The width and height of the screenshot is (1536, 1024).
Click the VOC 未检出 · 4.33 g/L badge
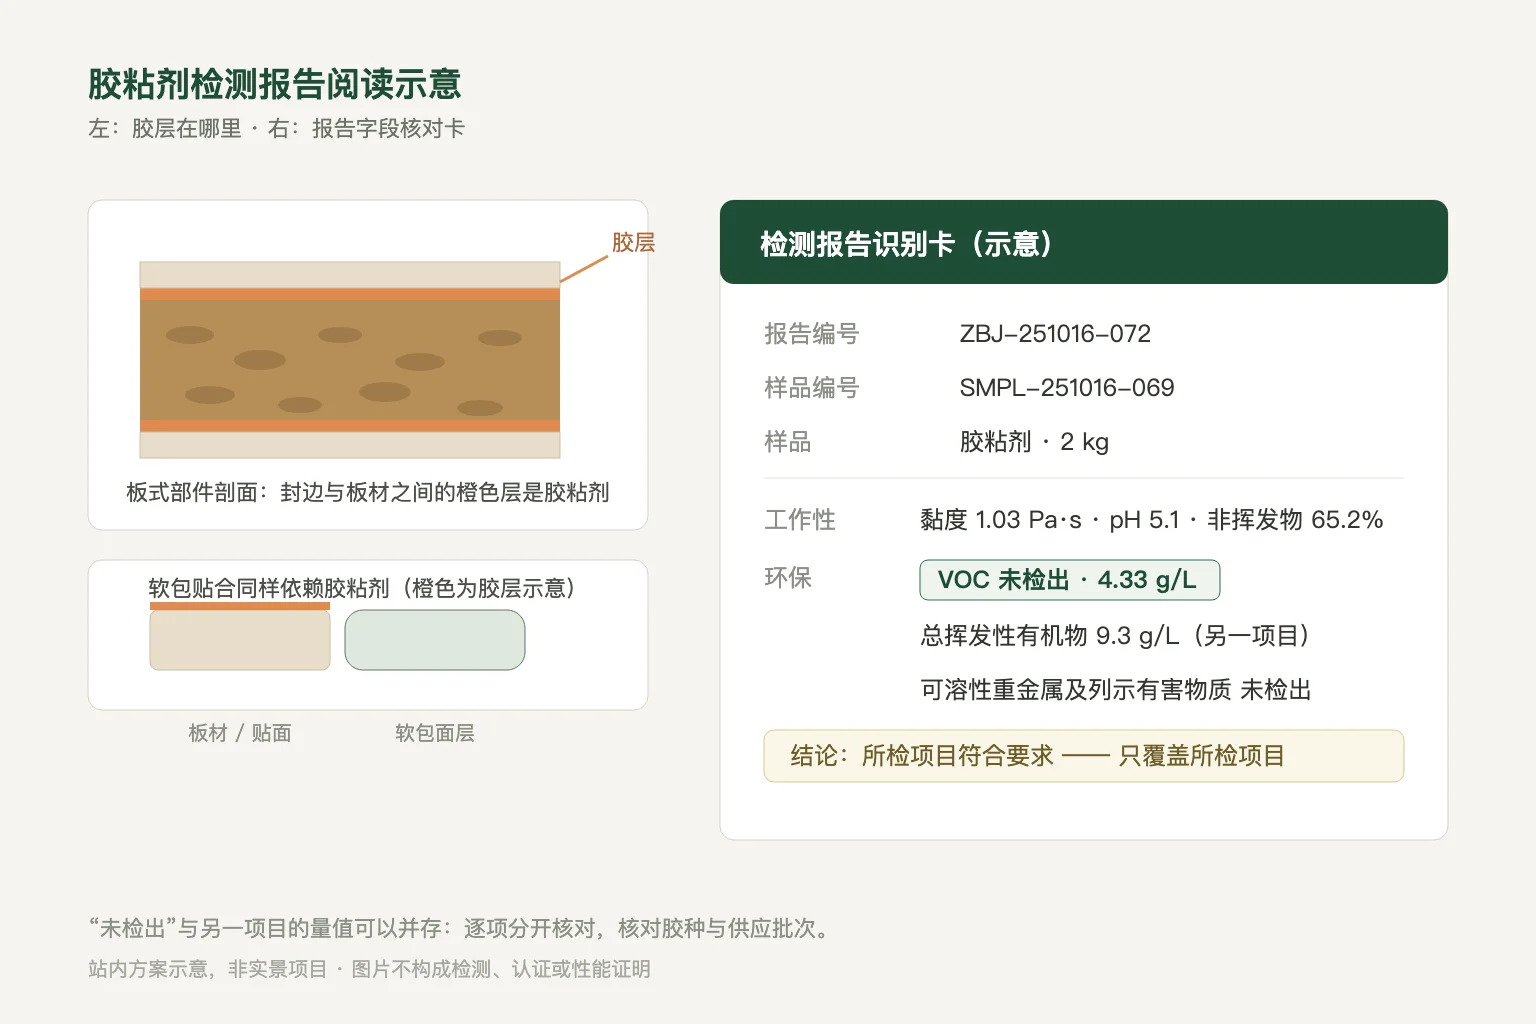[x=1070, y=580]
